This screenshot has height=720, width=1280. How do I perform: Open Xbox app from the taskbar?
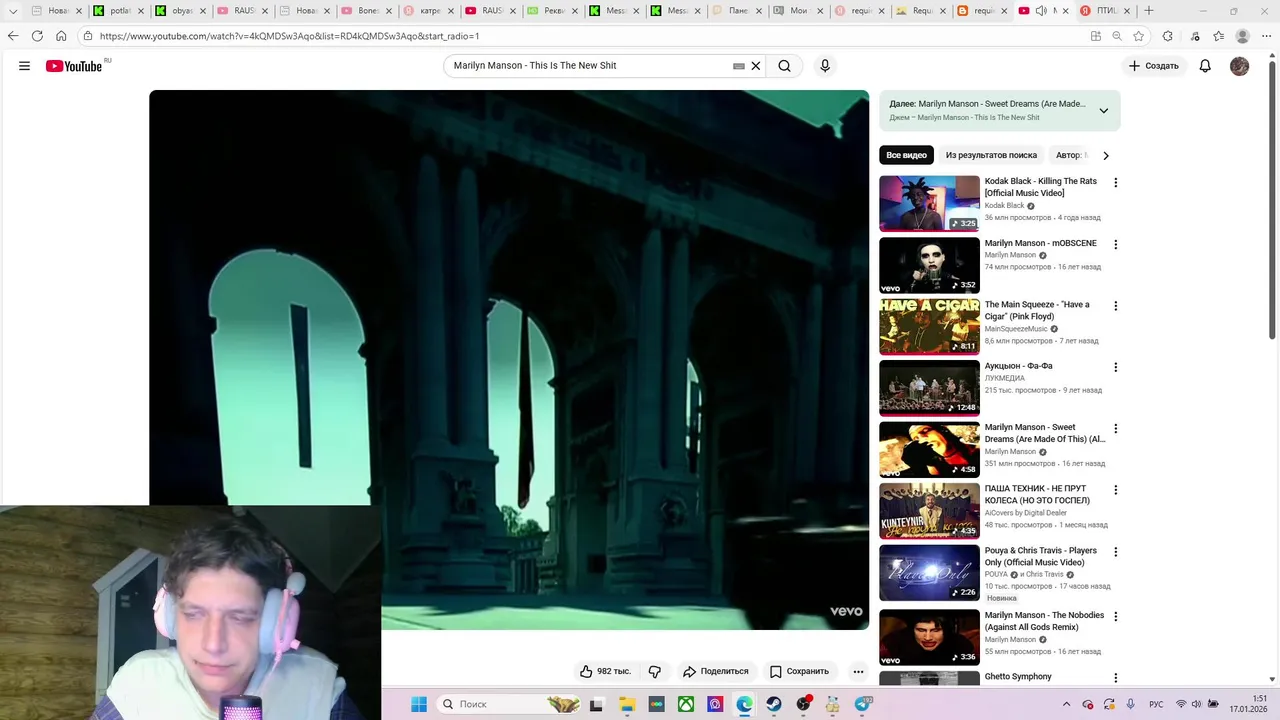pos(686,704)
